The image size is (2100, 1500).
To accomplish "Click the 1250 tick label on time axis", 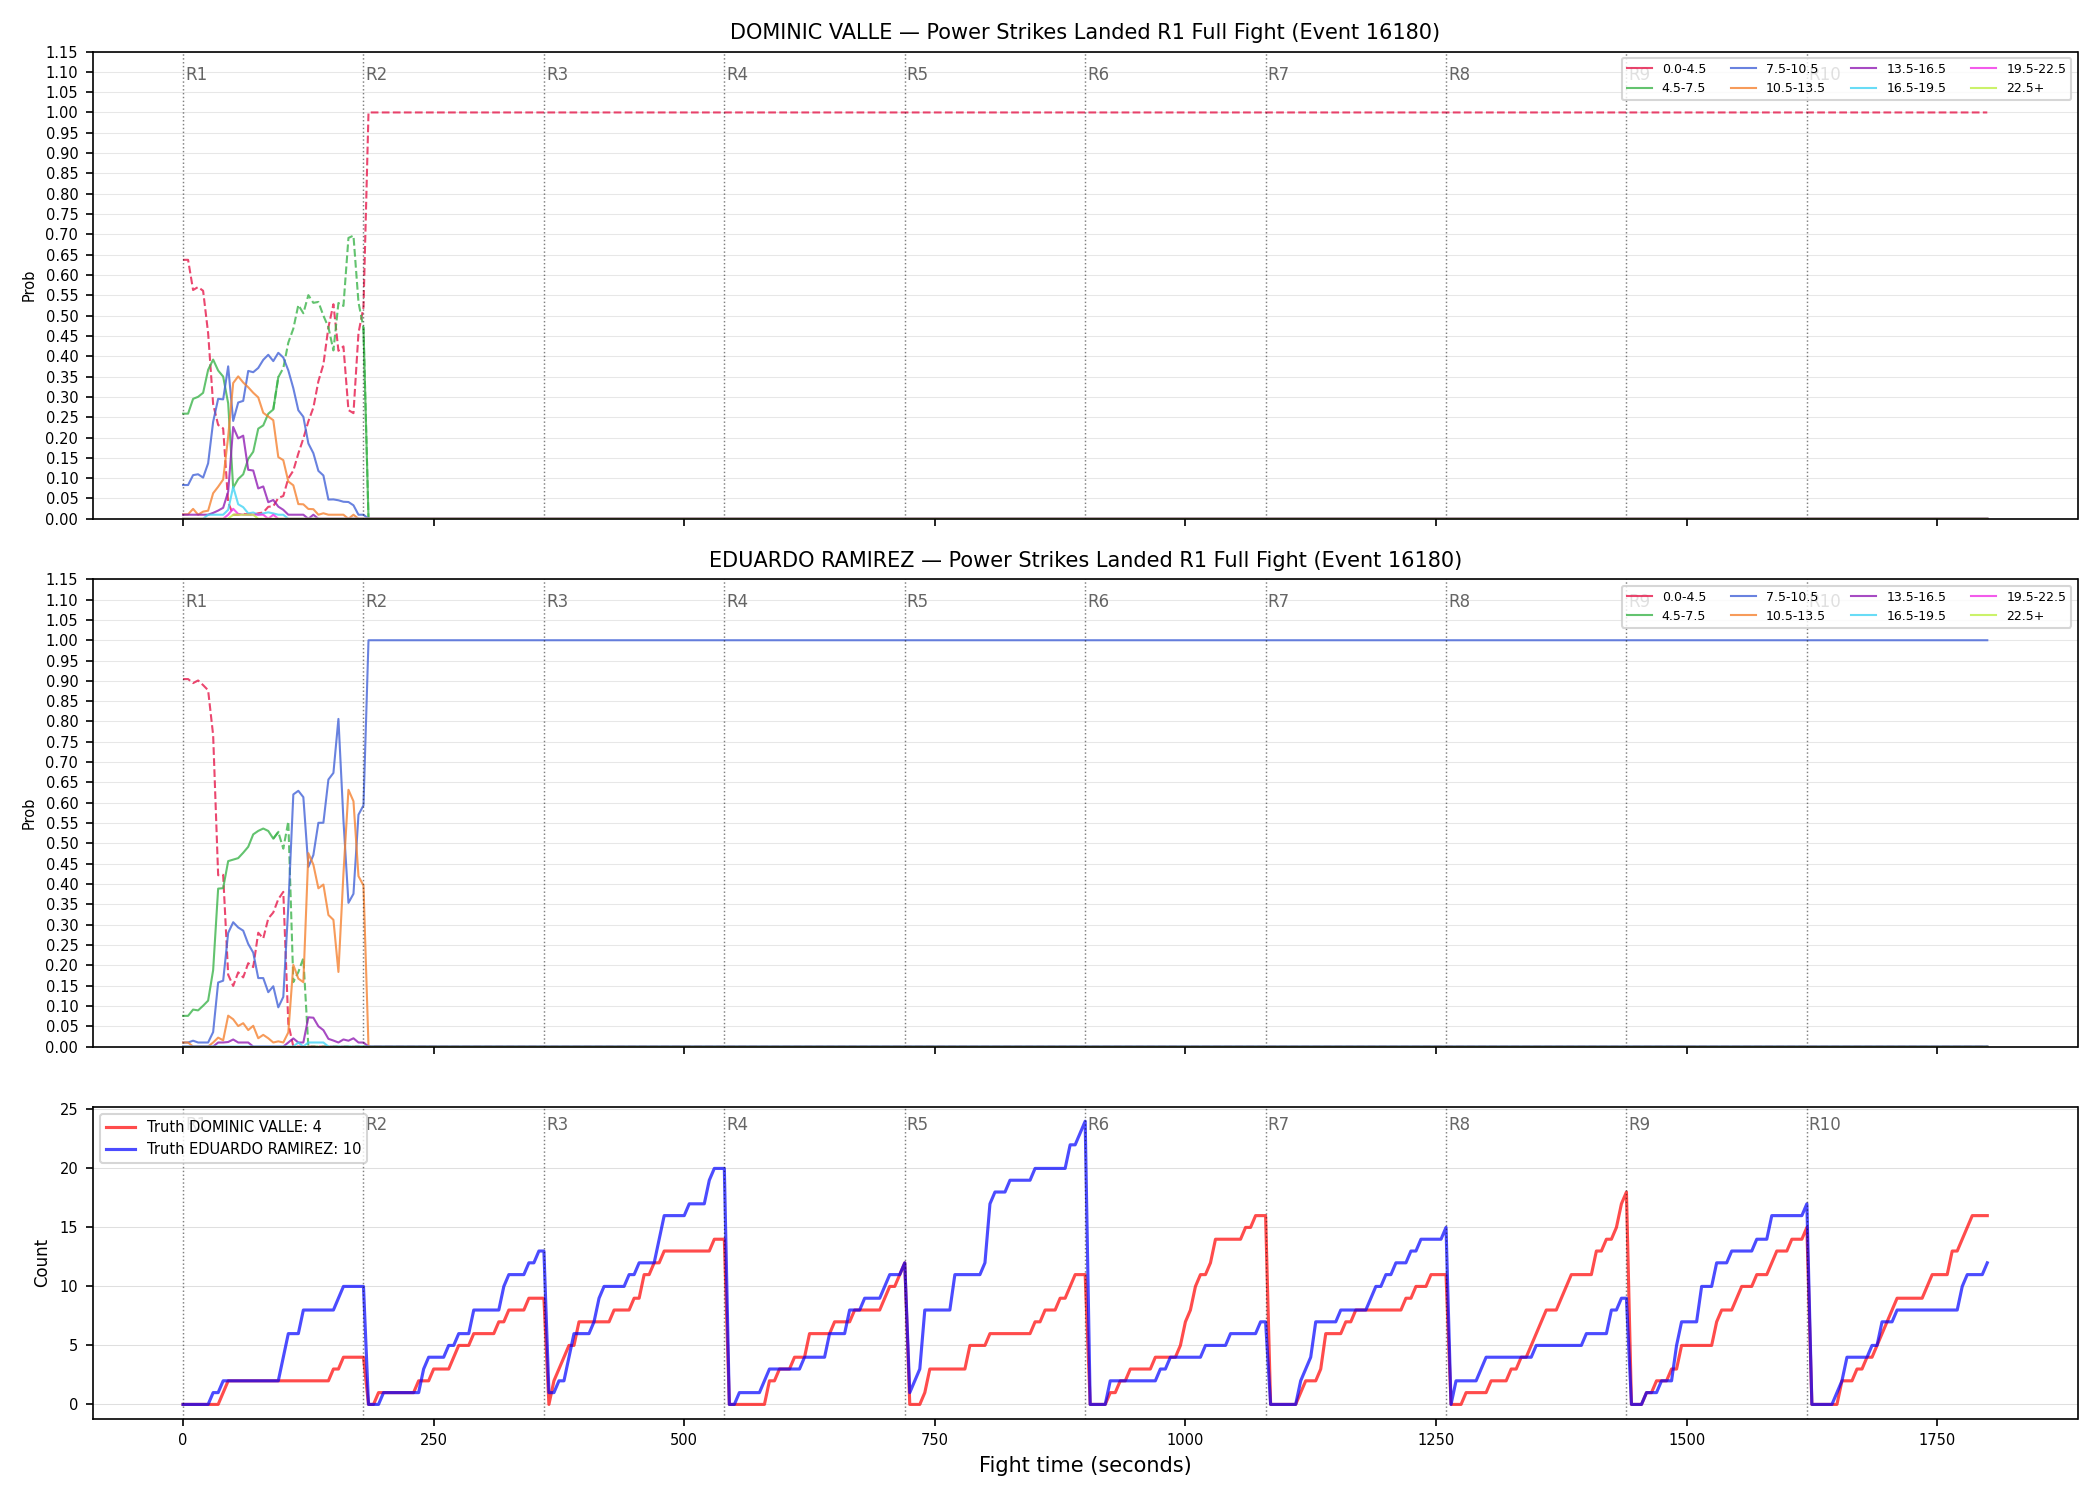I will coord(1436,1440).
